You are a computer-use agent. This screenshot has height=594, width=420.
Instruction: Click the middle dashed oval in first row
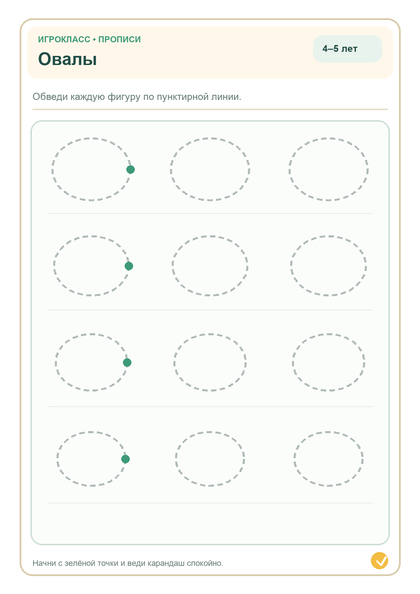tap(210, 169)
